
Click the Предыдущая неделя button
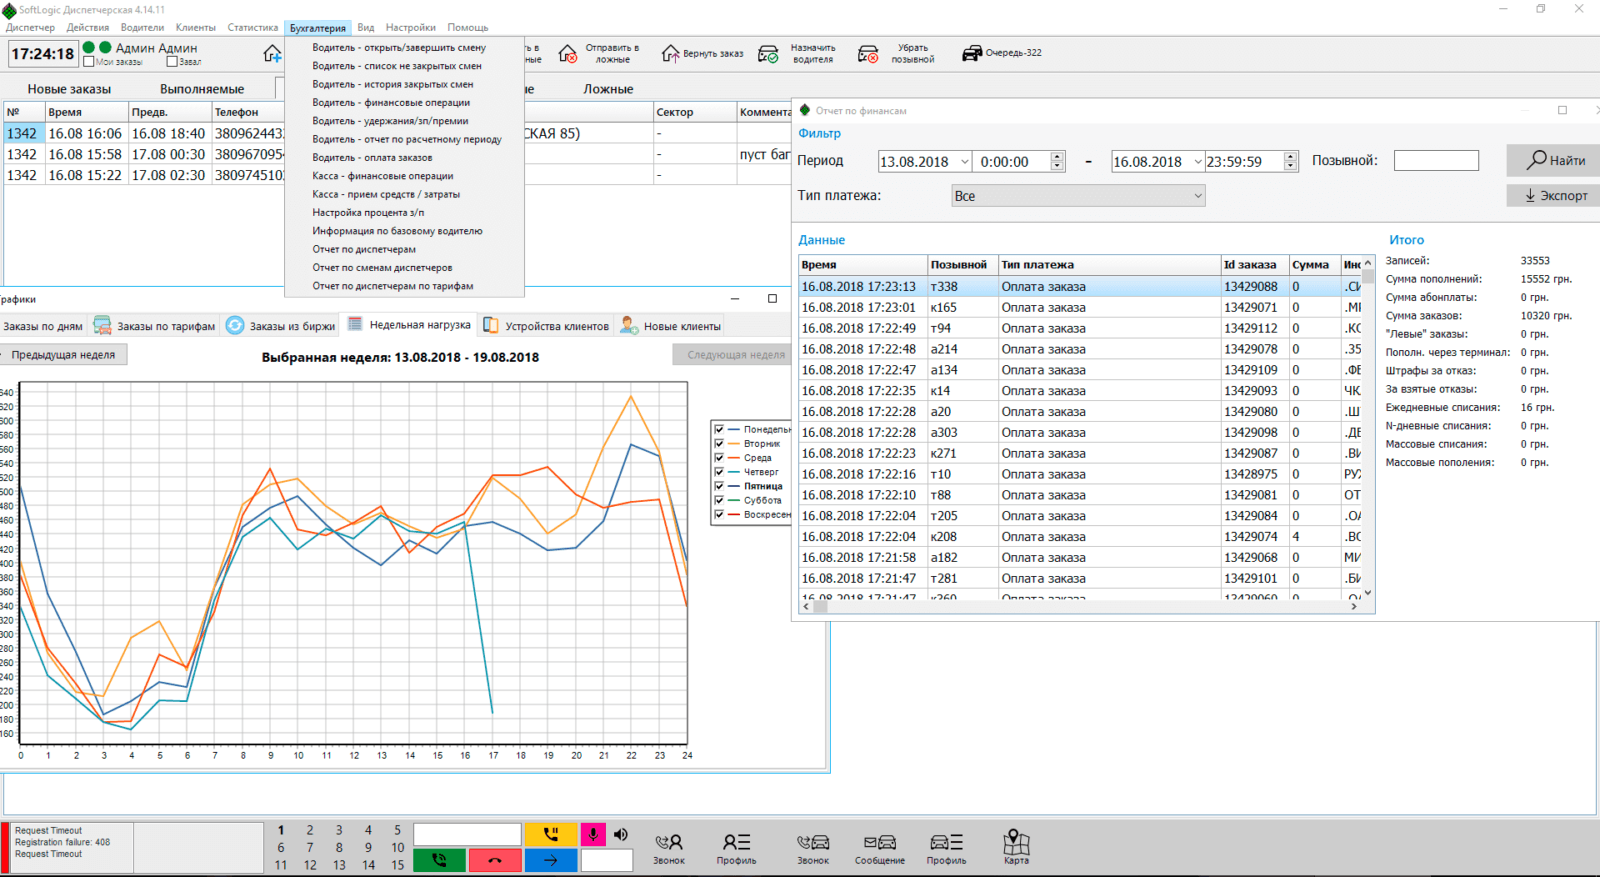pos(63,355)
